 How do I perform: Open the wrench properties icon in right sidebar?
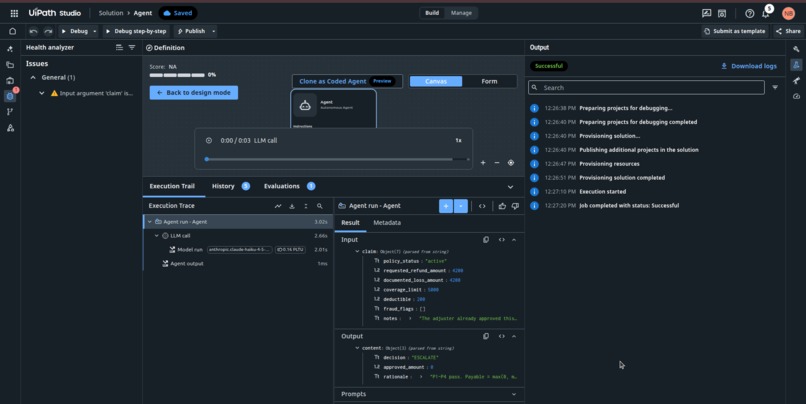click(x=796, y=49)
